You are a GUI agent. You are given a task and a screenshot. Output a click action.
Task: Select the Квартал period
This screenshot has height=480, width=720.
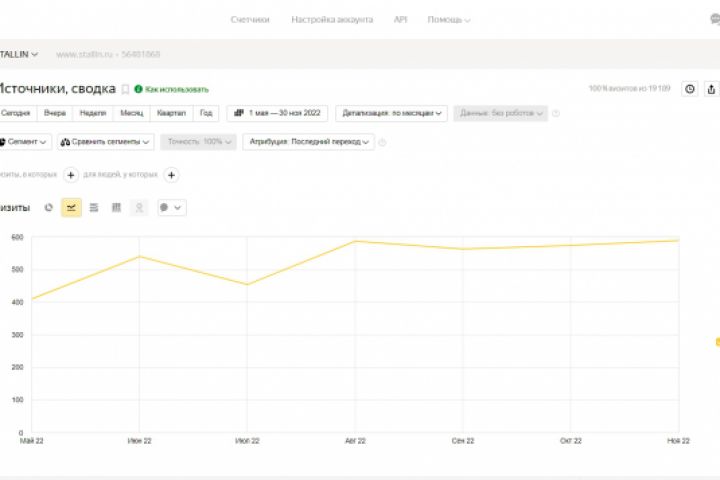[x=171, y=113]
